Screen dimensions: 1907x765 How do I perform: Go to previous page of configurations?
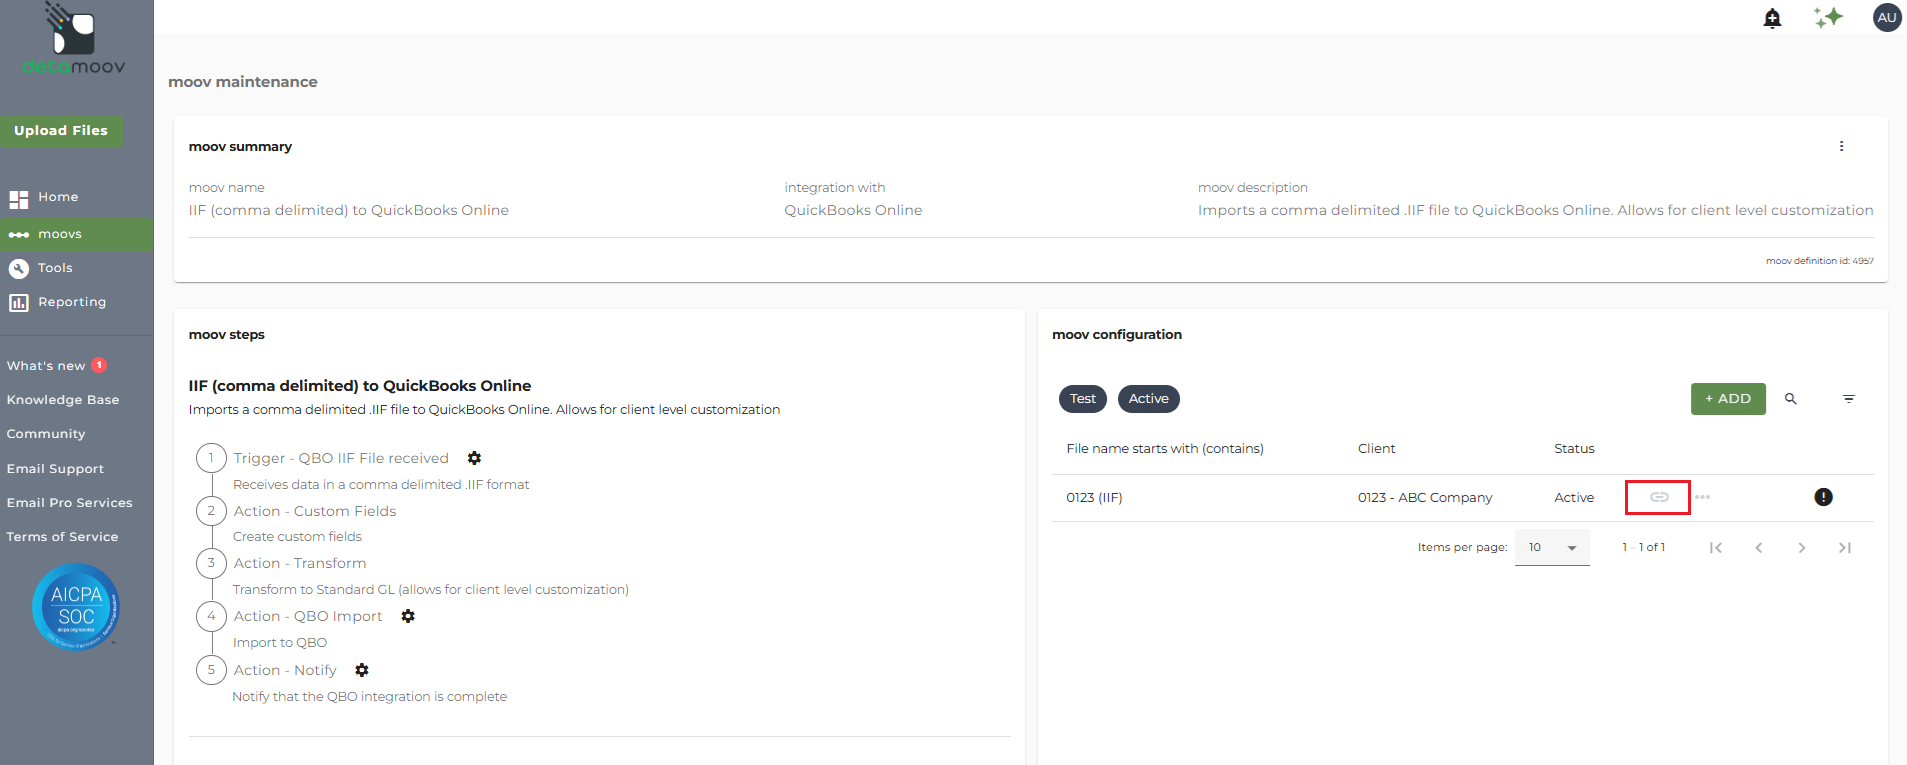[x=1759, y=548]
